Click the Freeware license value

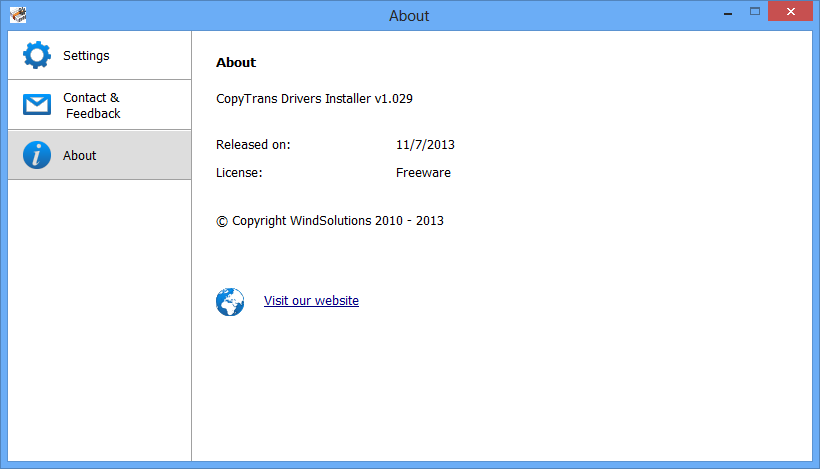point(423,173)
